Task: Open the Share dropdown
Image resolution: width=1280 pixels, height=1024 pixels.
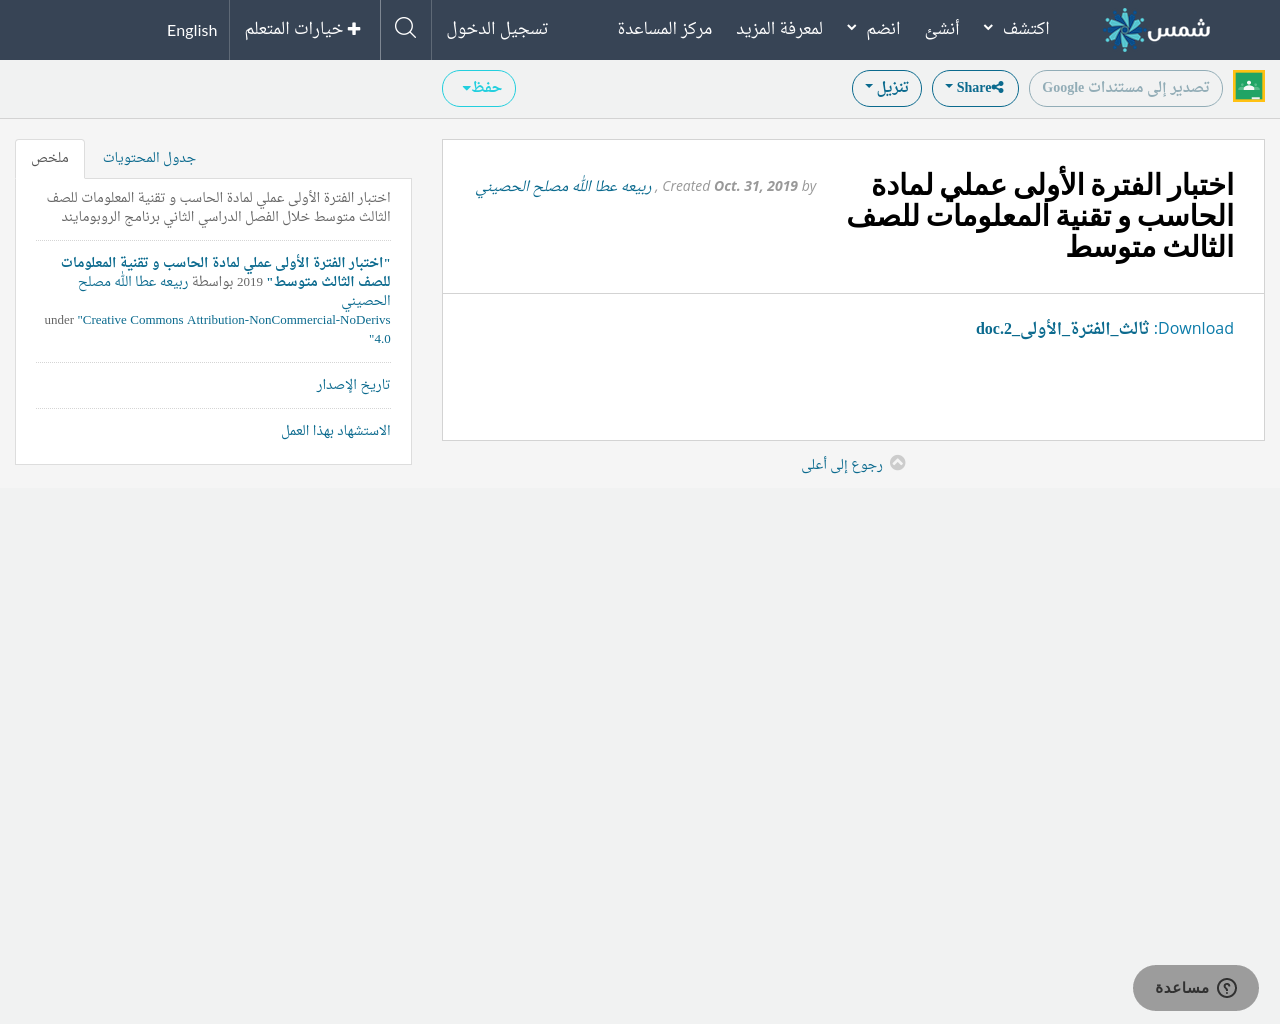Action: [975, 88]
